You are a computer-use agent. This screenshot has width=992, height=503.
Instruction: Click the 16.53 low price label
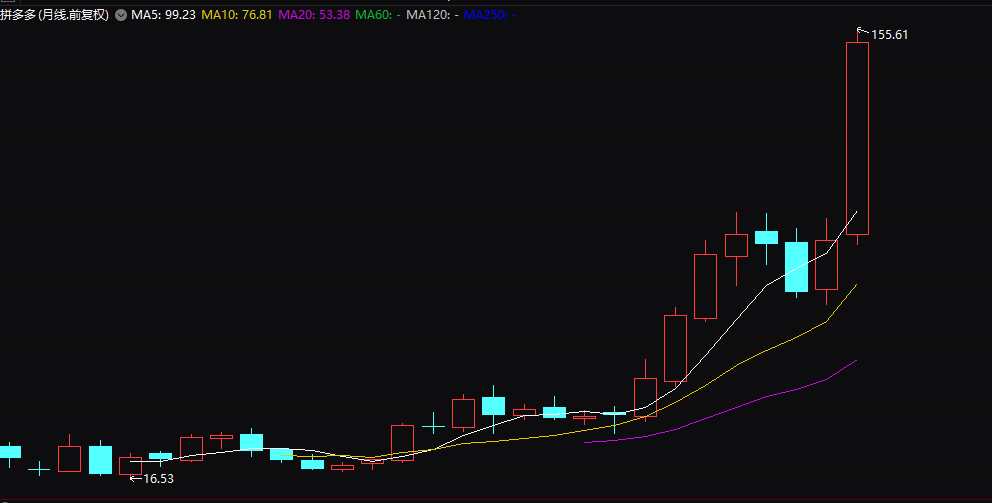tap(158, 479)
